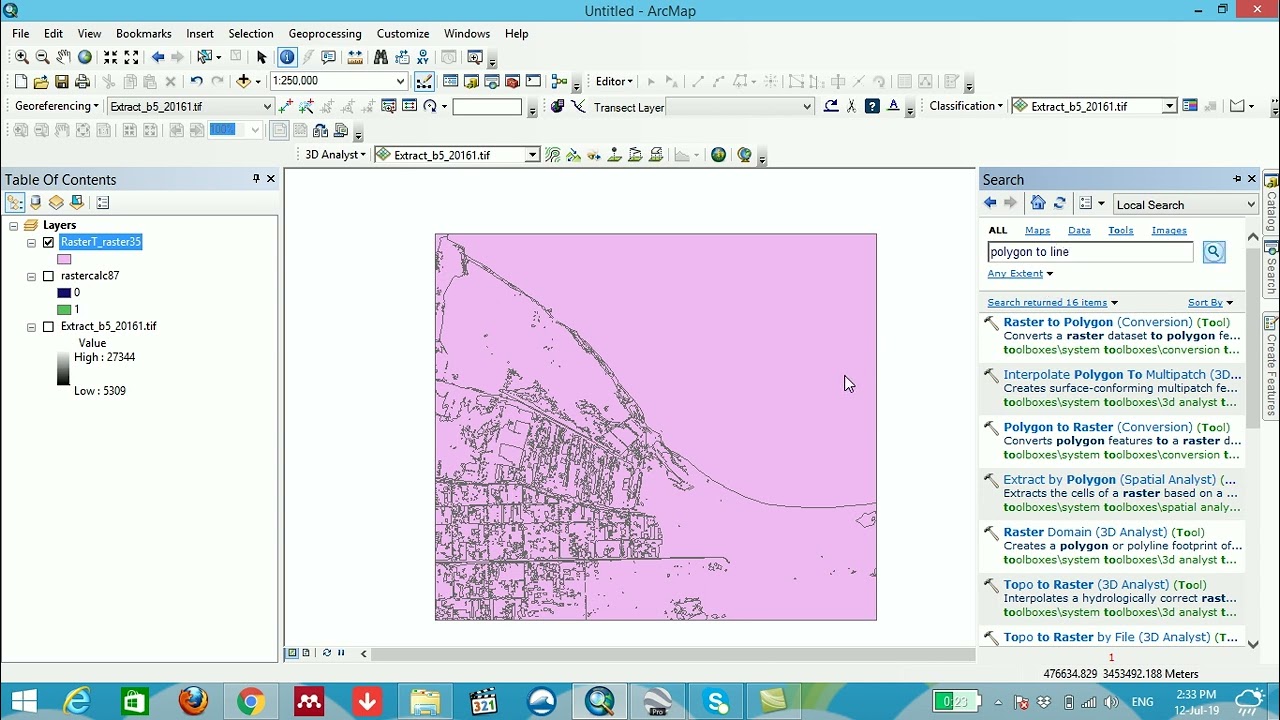Open the Extract by Polygon tool result
Image resolution: width=1280 pixels, height=720 pixels.
coord(1119,480)
